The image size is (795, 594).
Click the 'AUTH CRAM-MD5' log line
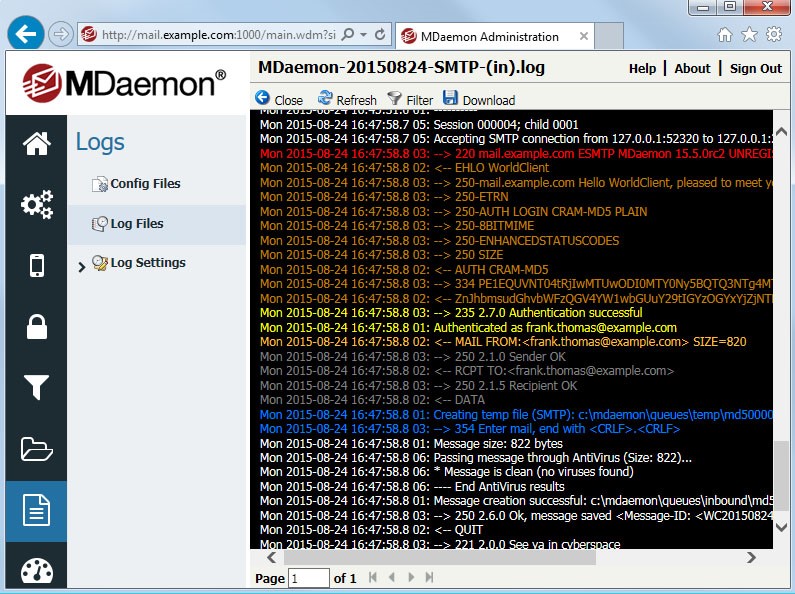pos(404,269)
